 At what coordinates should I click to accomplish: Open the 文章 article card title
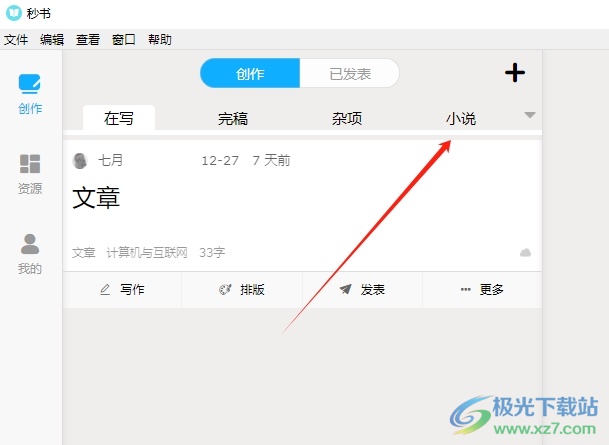click(97, 198)
